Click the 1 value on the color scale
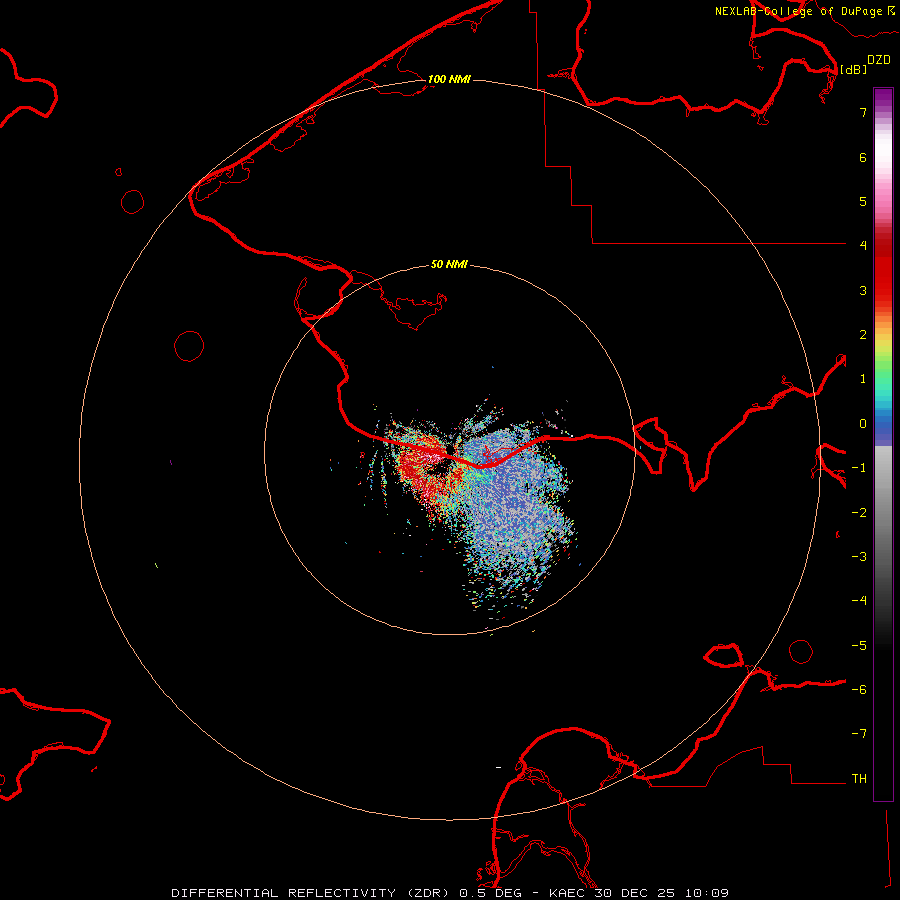Viewport: 900px width, 900px height. (x=863, y=379)
